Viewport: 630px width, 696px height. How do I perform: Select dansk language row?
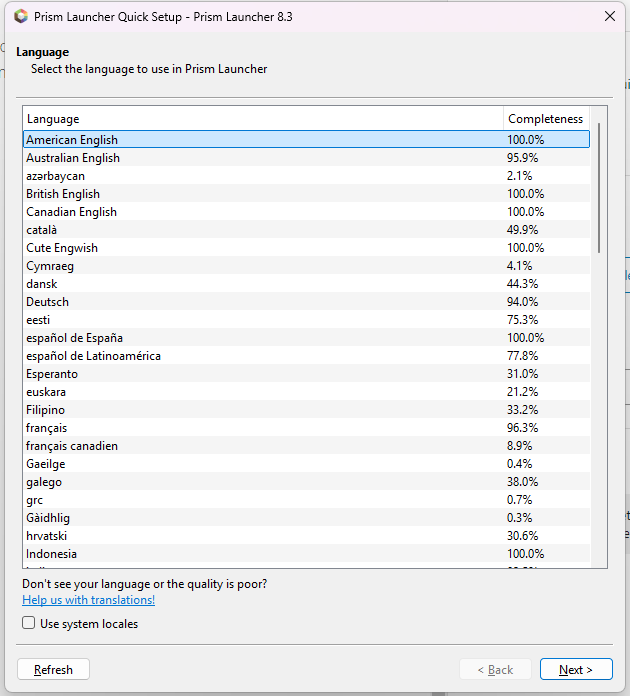click(x=306, y=284)
